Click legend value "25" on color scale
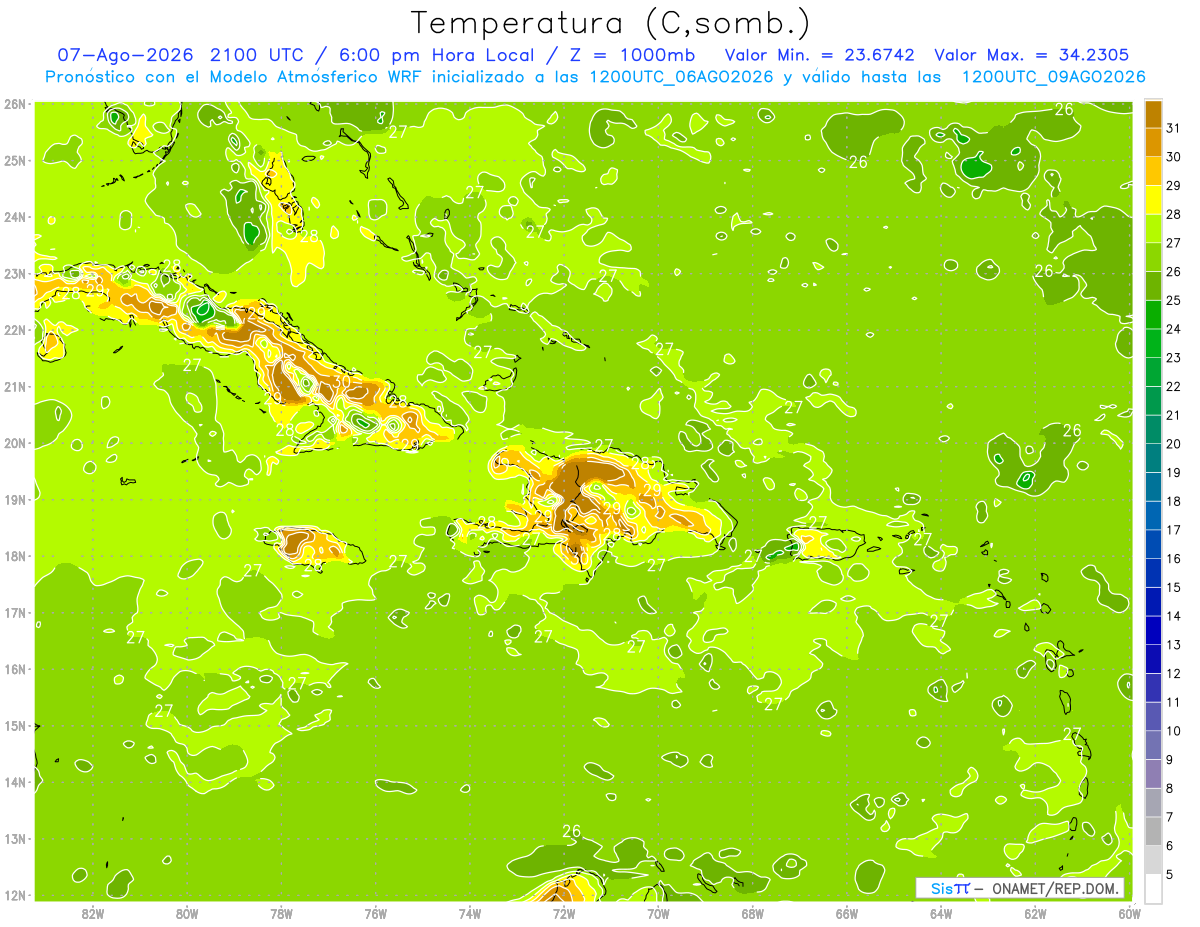1200x927 pixels. point(1174,300)
